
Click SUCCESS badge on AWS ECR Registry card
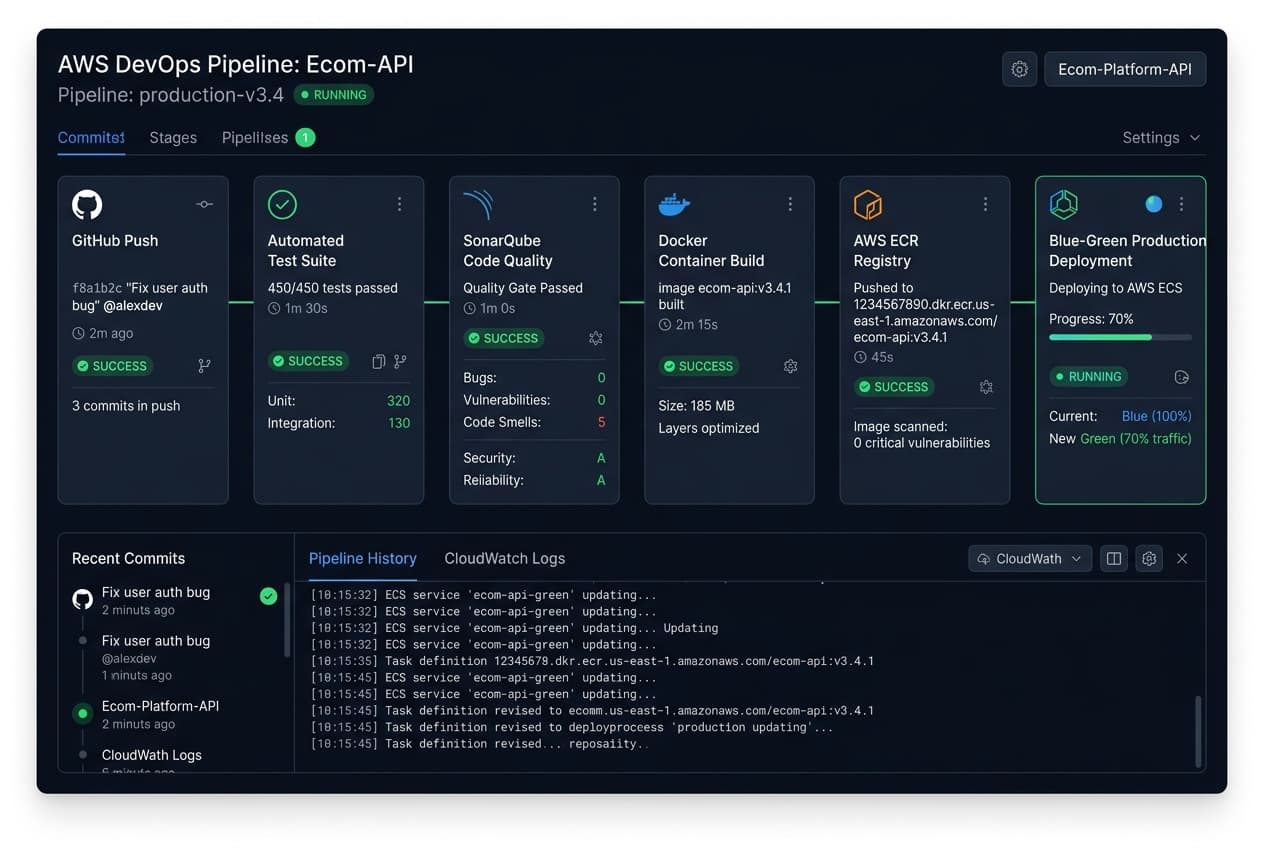893,387
